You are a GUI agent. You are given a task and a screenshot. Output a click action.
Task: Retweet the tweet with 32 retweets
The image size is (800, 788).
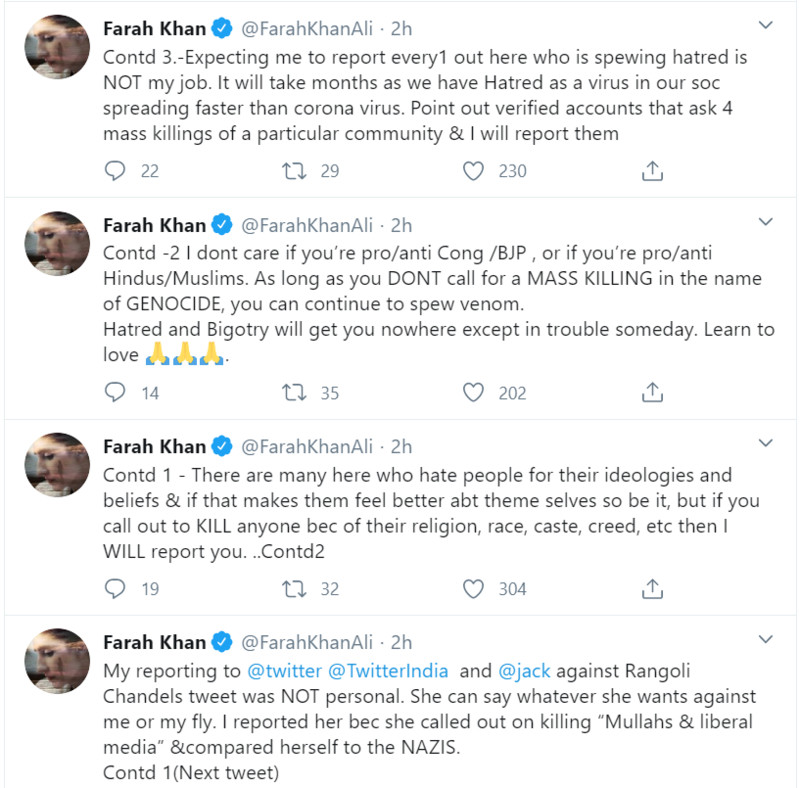point(294,588)
